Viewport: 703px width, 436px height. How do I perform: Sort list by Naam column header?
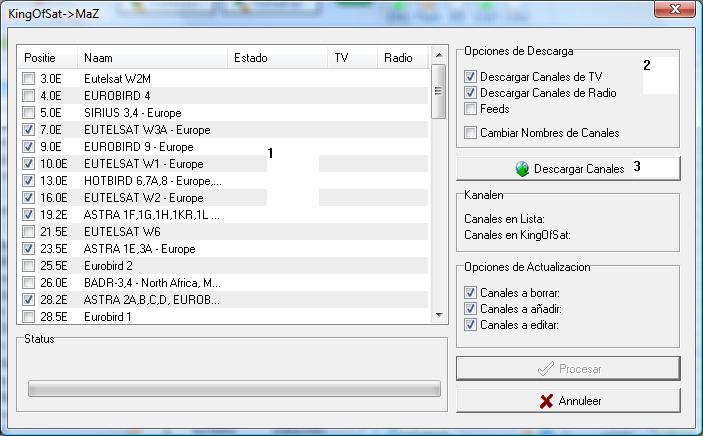click(152, 58)
